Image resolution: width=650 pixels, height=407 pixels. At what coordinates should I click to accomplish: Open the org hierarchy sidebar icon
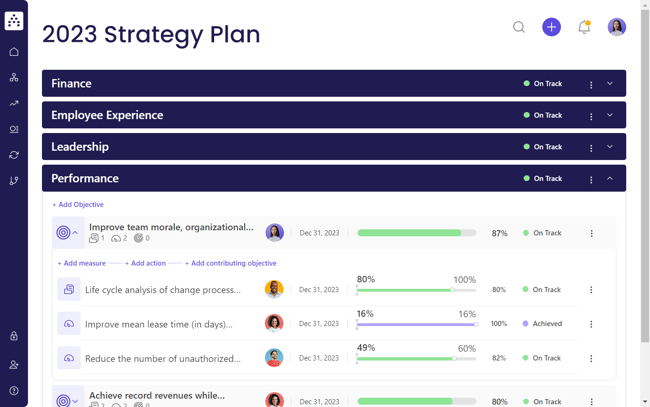tap(14, 77)
